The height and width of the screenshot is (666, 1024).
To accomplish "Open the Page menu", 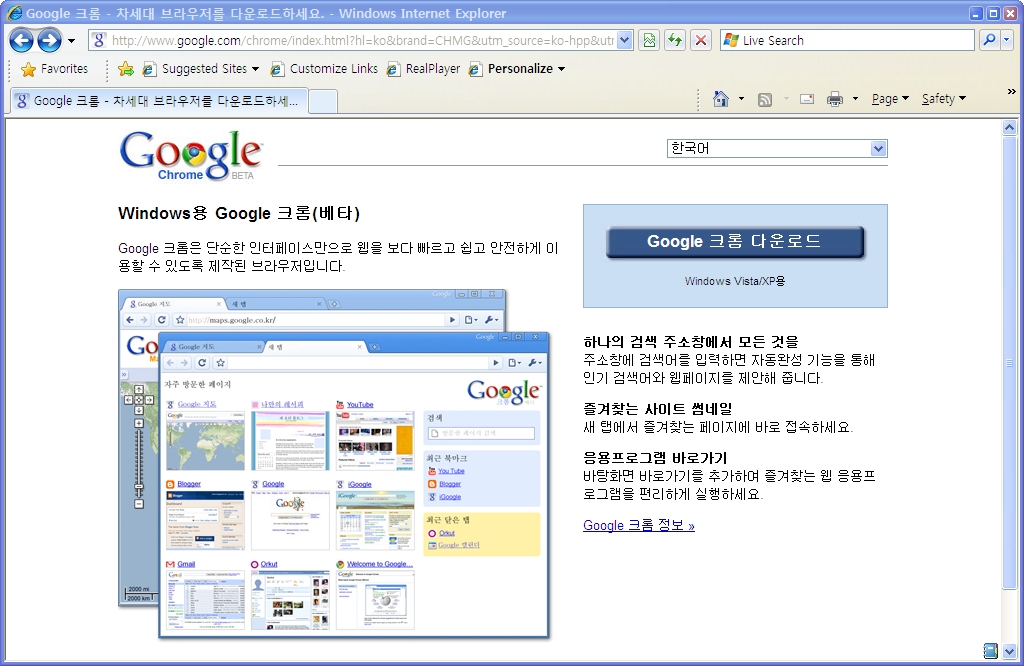I will pos(890,99).
